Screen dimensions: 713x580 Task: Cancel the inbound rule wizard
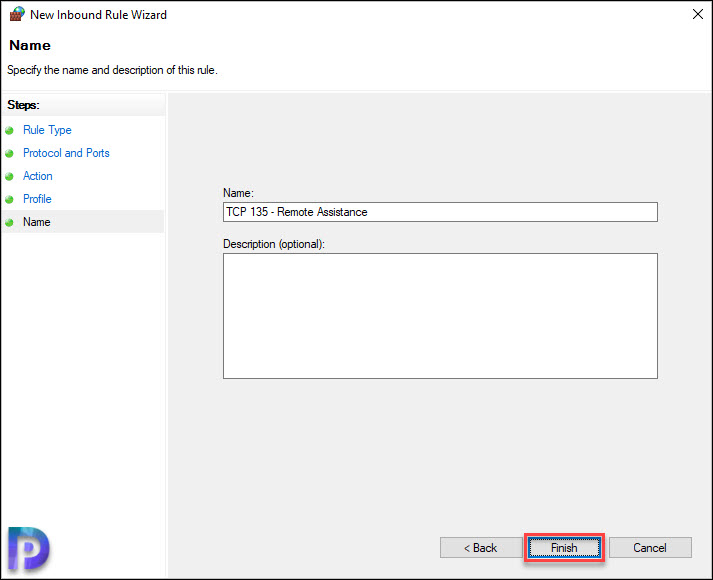[x=650, y=548]
